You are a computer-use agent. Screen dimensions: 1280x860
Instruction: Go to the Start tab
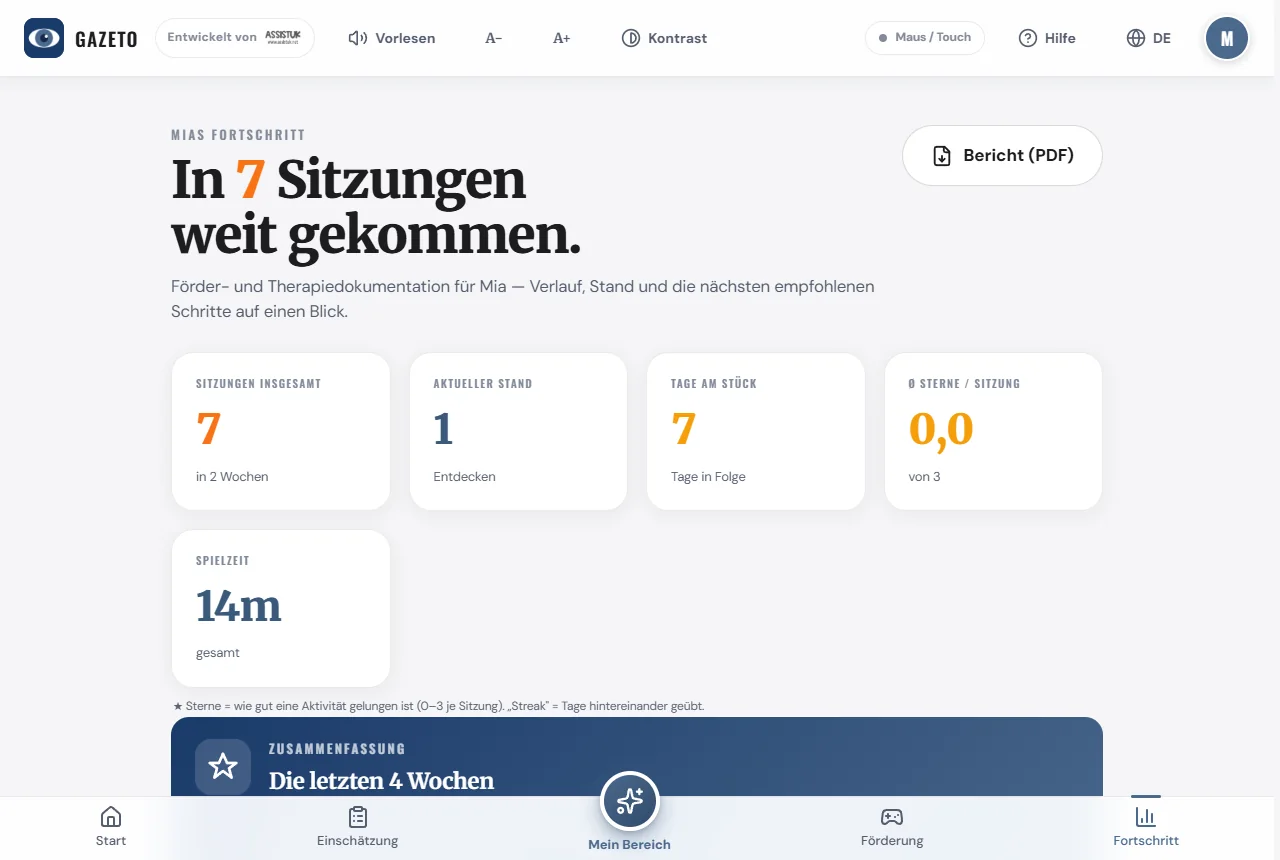tap(111, 828)
